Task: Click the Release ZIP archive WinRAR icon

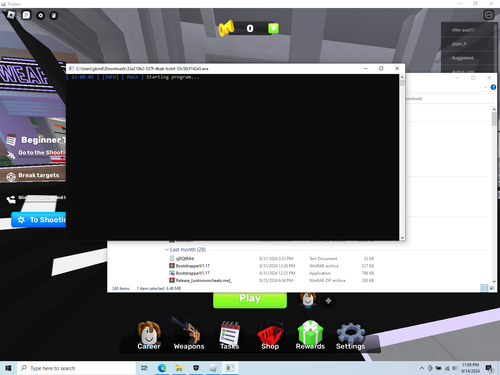Action: click(x=172, y=280)
